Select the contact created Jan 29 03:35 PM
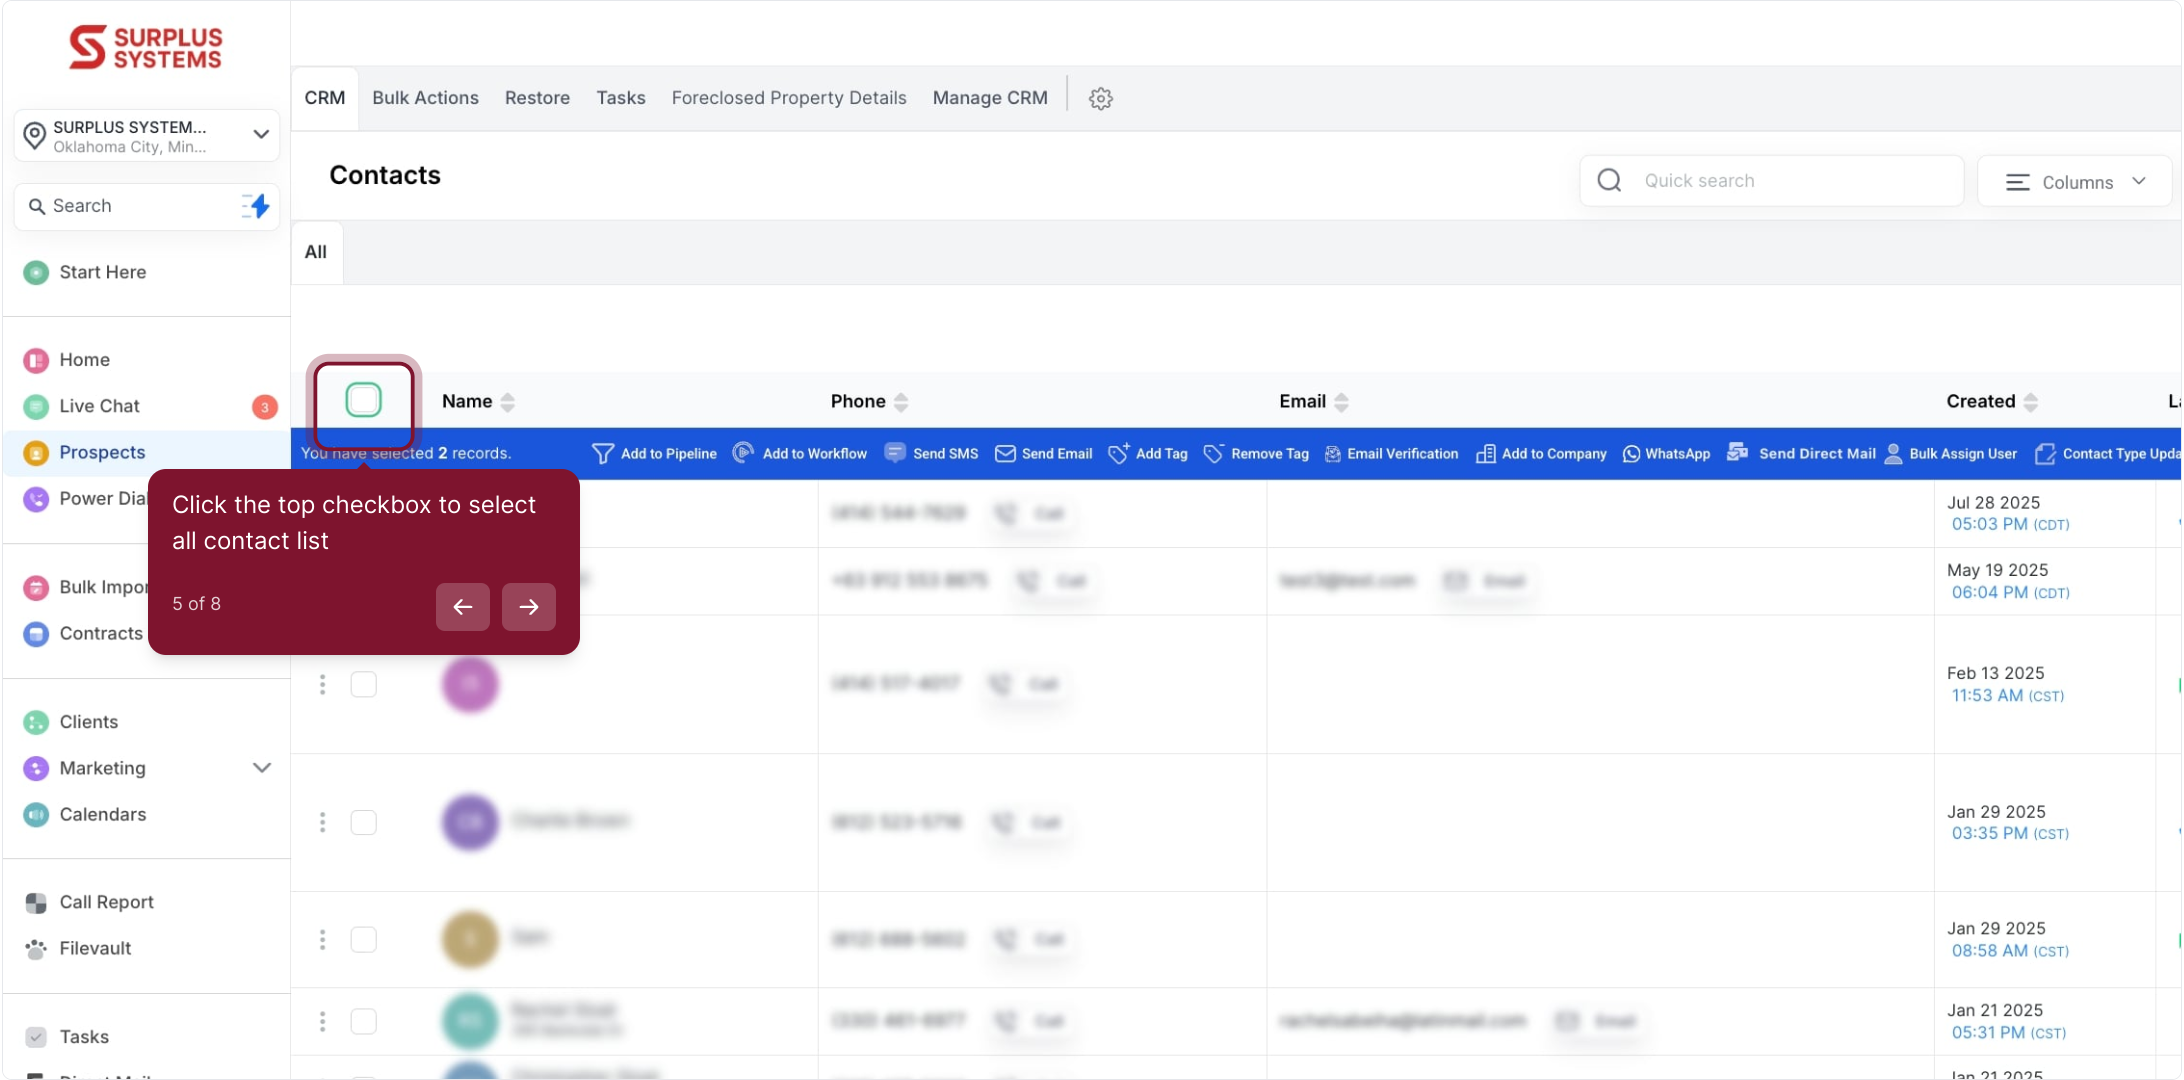Viewport: 2184px width, 1080px height. [363, 822]
